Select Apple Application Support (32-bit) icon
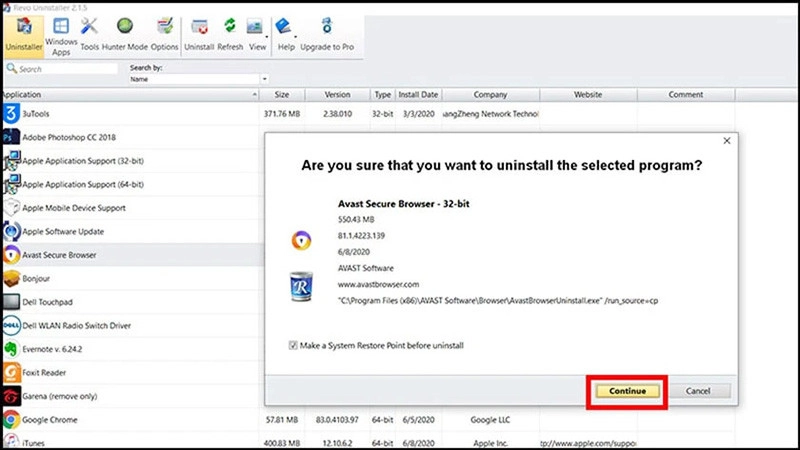 [x=11, y=161]
